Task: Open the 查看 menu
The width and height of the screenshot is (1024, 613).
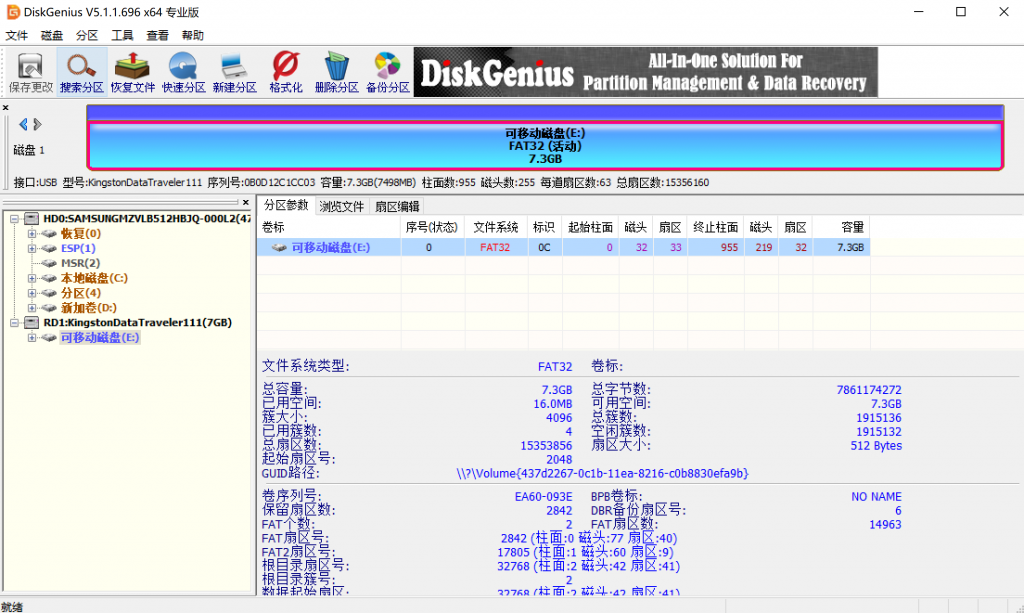Action: pos(157,35)
